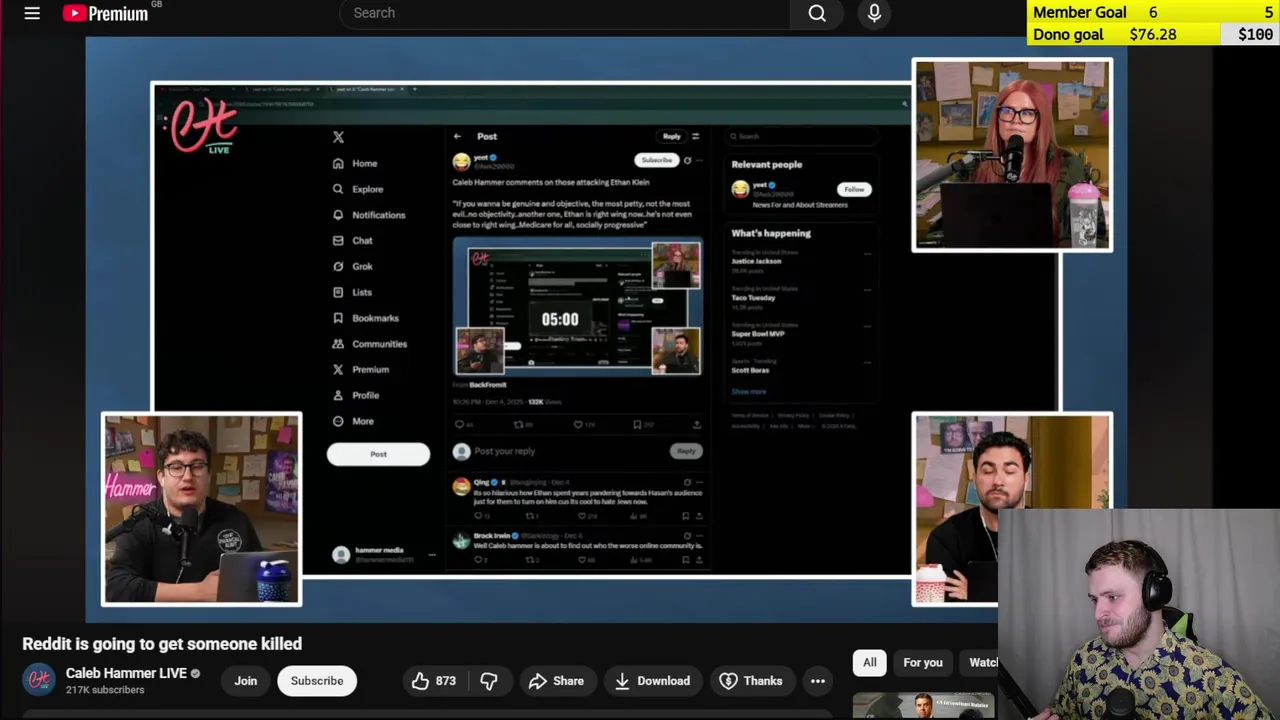The image size is (1280, 720).
Task: Open Home in the X sidebar
Action: (355, 163)
